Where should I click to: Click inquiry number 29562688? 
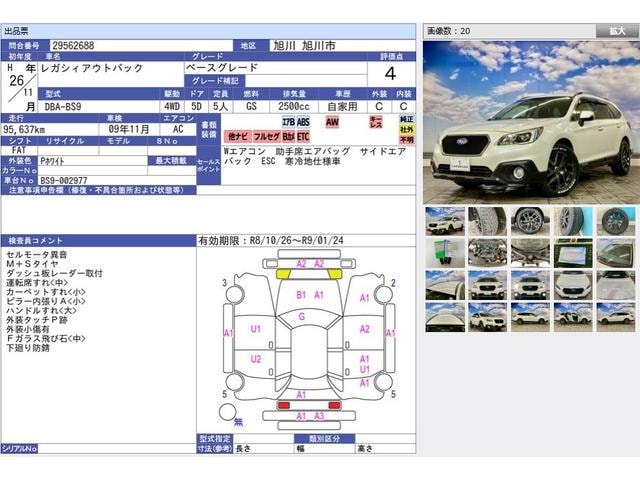click(x=73, y=45)
